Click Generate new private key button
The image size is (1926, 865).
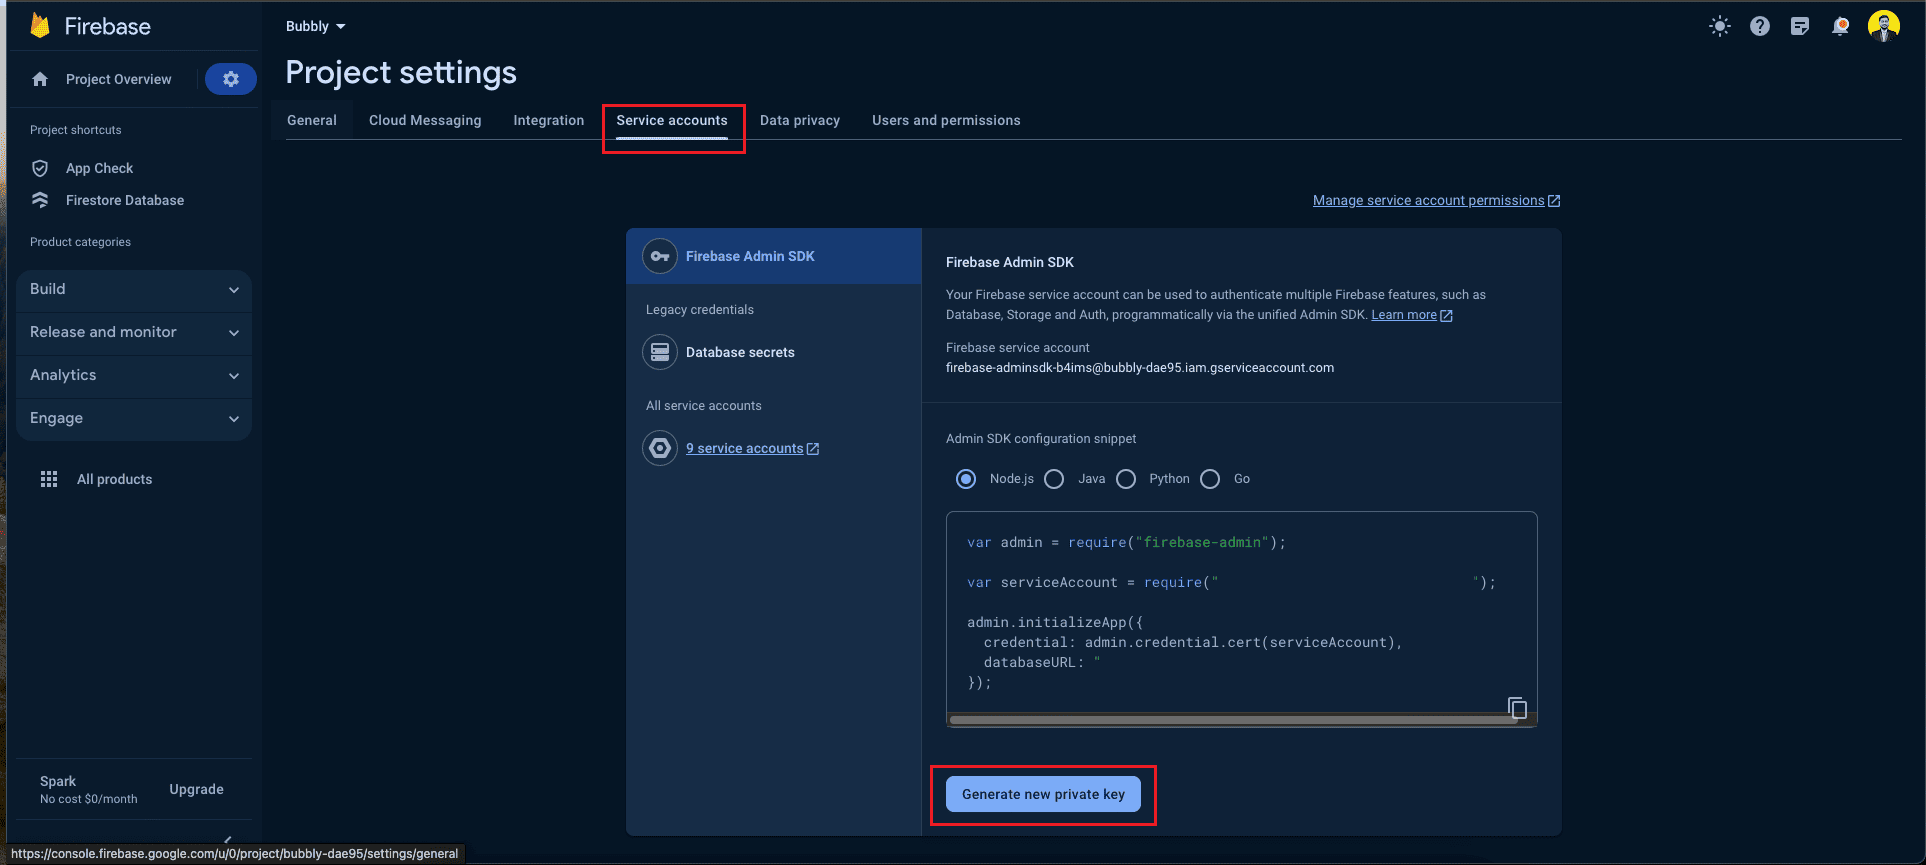tap(1043, 794)
